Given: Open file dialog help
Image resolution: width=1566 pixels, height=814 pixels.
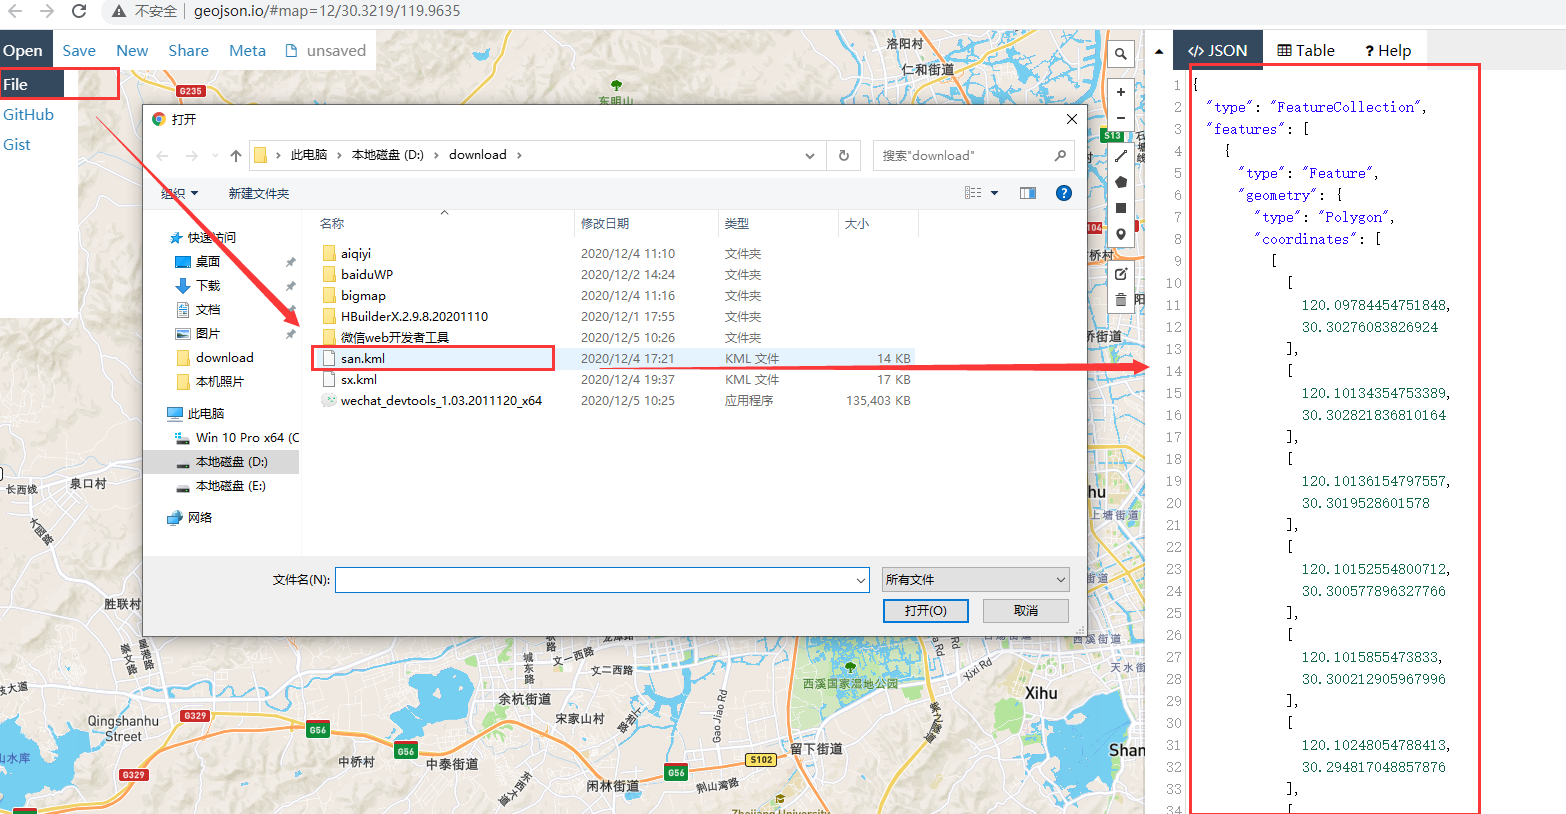Looking at the screenshot, I should [1064, 193].
